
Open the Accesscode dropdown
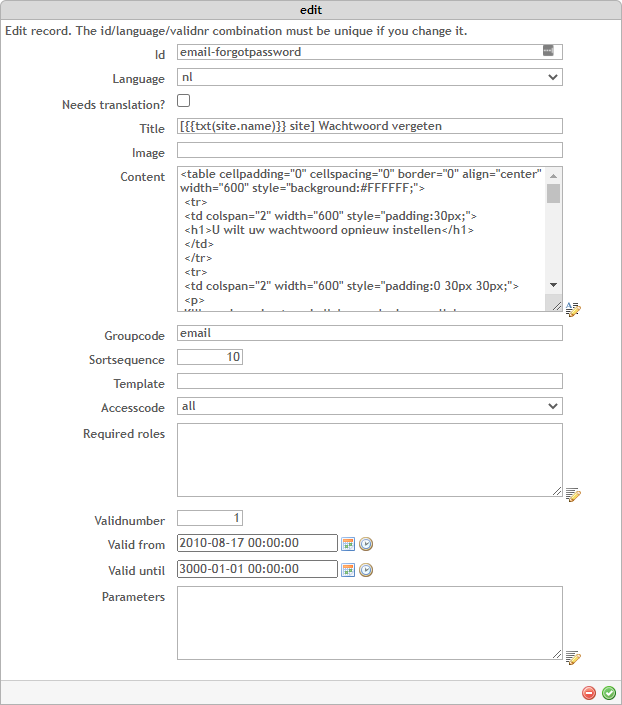pos(370,406)
